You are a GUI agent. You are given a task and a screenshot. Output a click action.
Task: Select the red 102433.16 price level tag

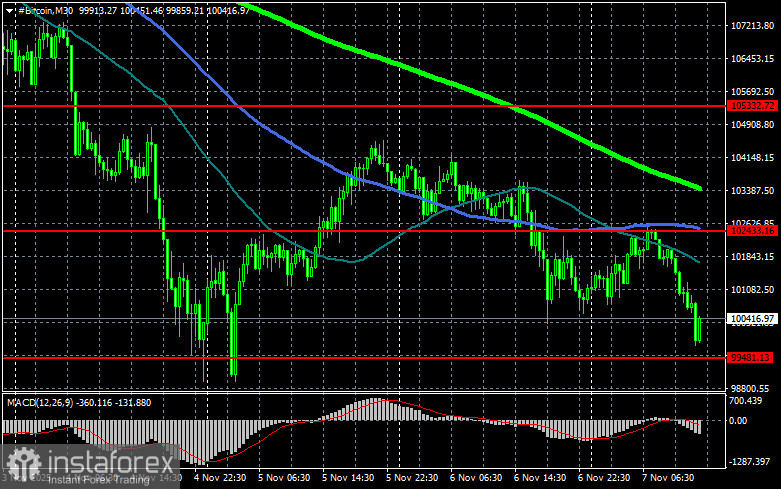pyautogui.click(x=752, y=230)
